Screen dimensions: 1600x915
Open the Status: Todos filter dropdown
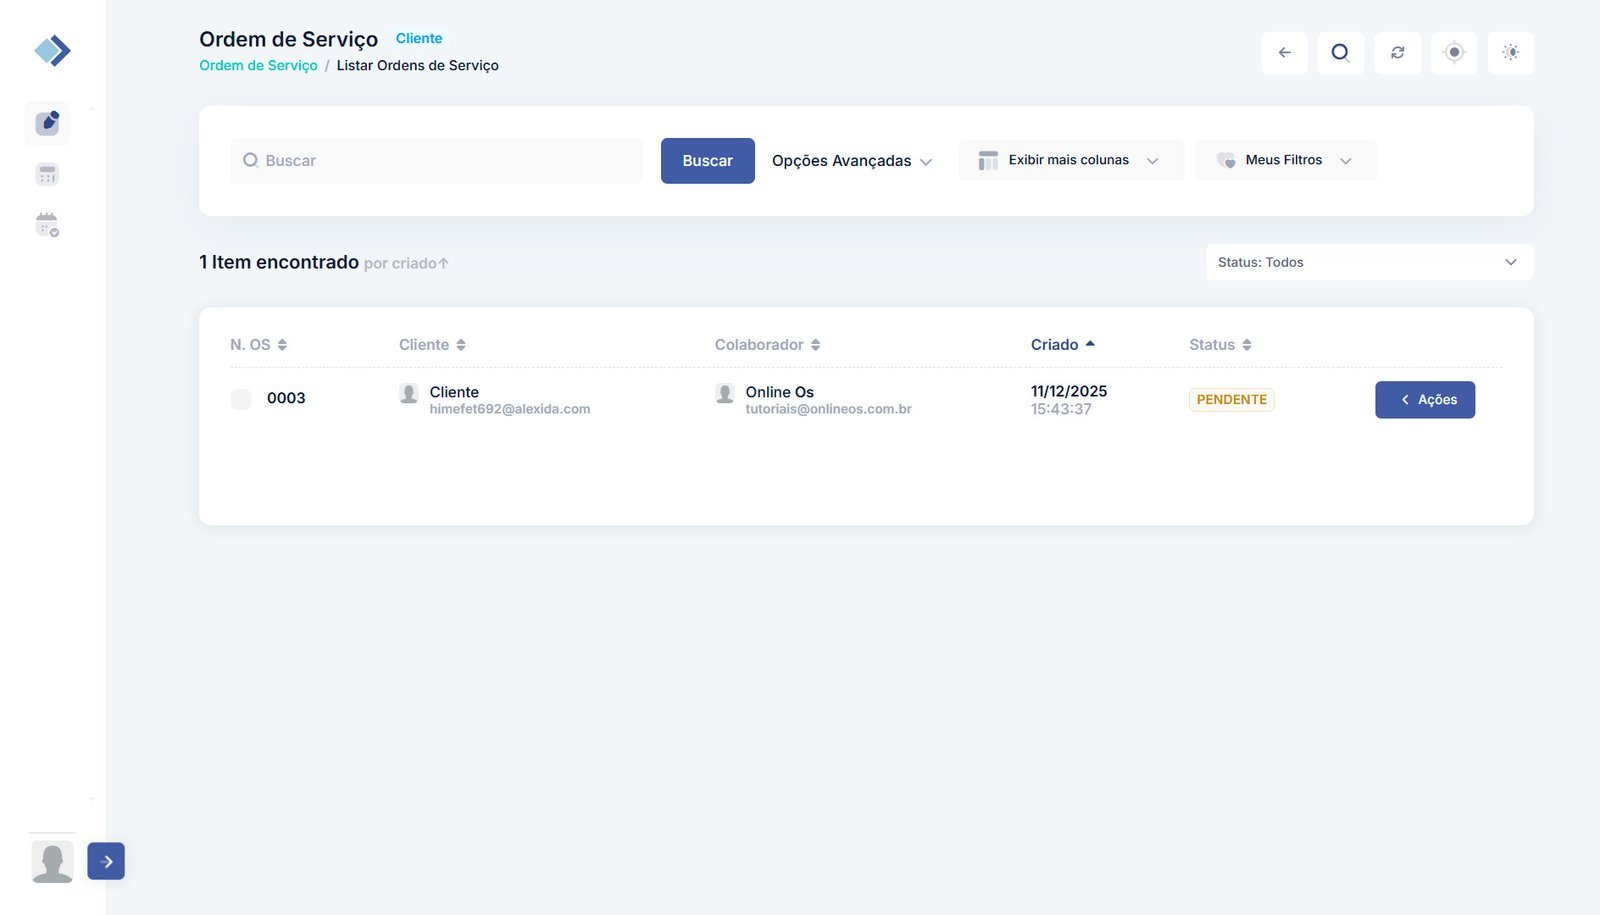[x=1369, y=263]
